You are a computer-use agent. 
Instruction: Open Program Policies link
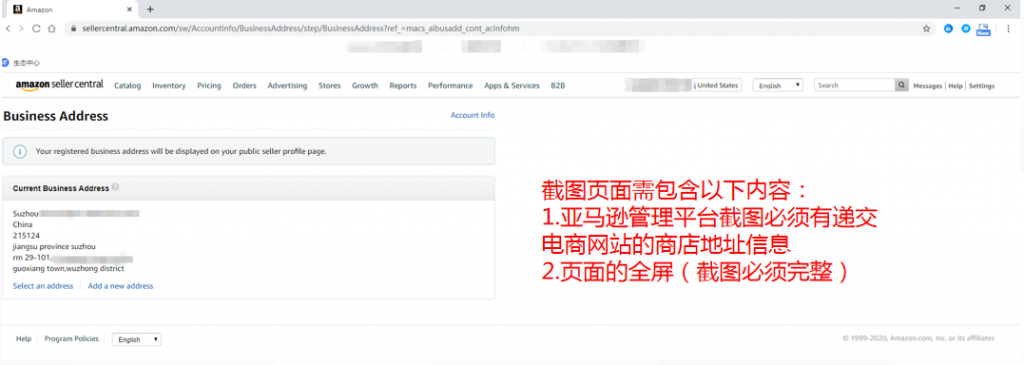click(71, 338)
